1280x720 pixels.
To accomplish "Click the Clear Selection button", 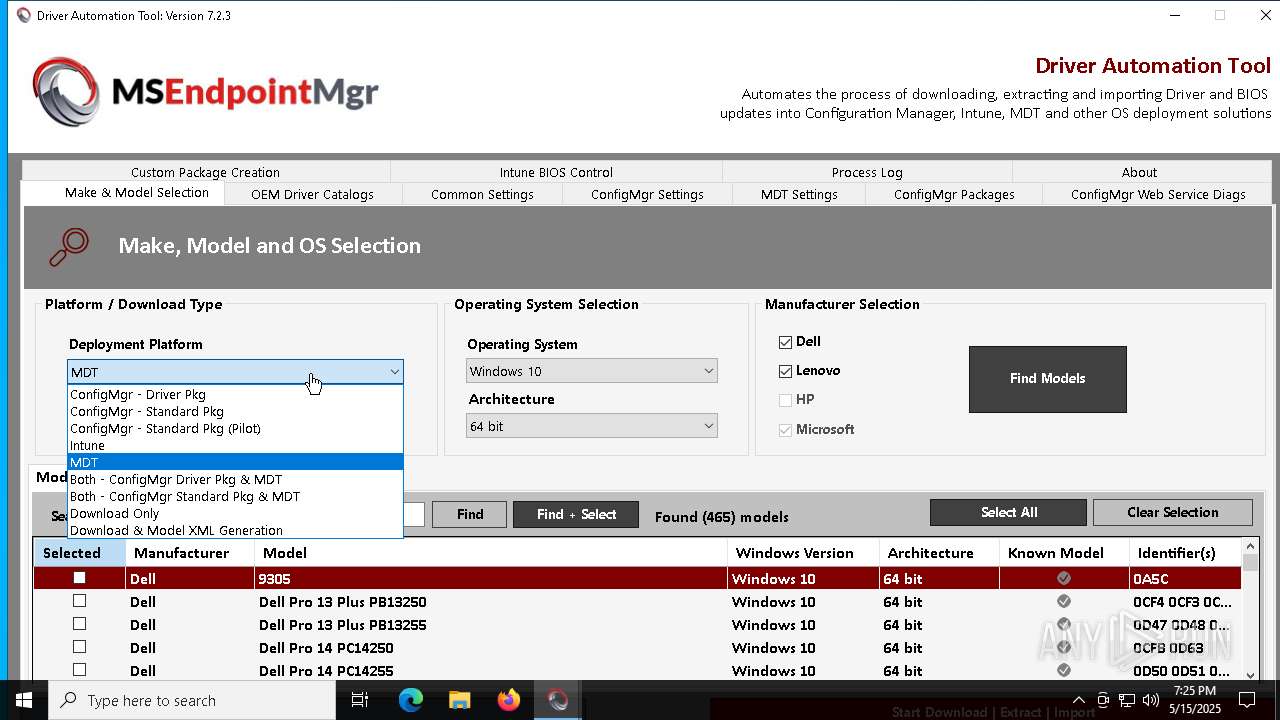I will [x=1172, y=512].
